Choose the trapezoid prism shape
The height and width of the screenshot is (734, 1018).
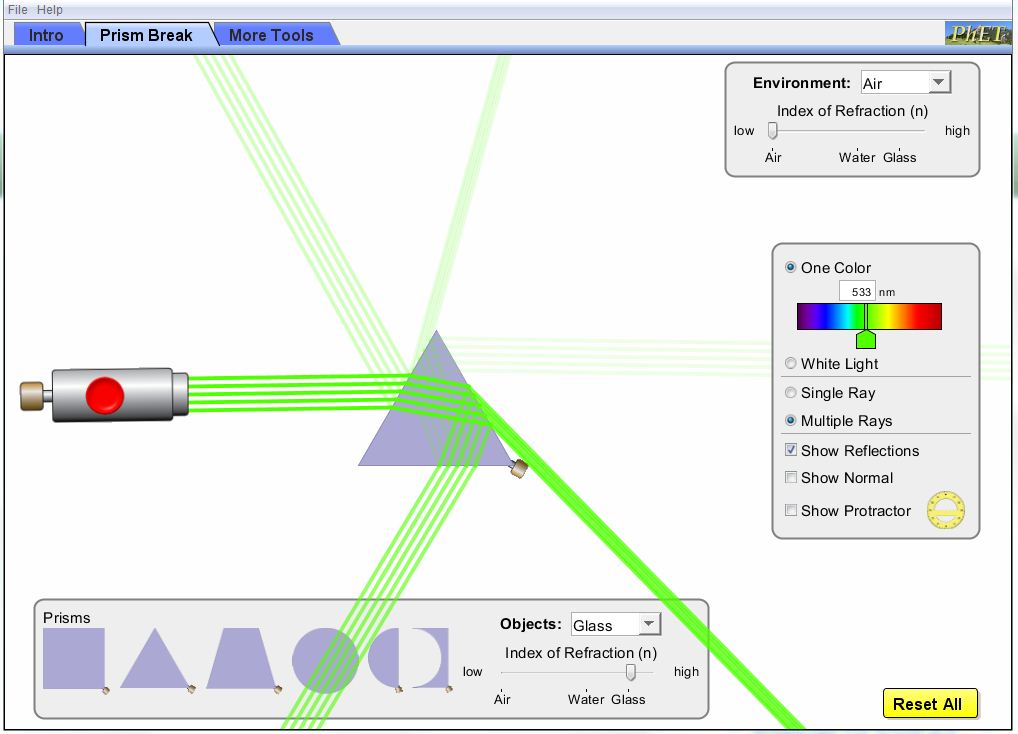click(x=240, y=662)
